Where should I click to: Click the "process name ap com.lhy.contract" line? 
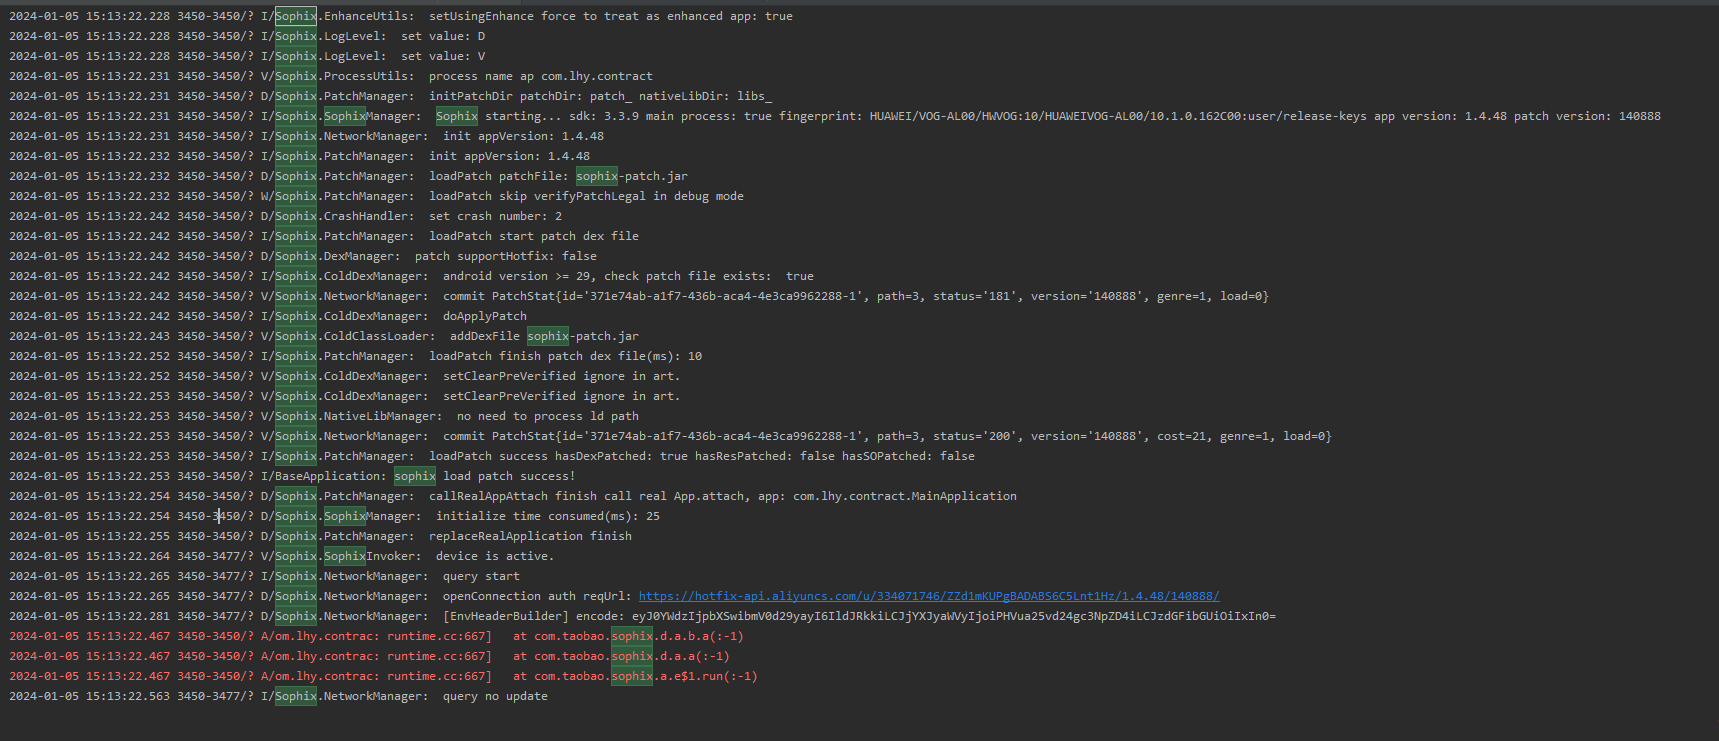tap(540, 76)
